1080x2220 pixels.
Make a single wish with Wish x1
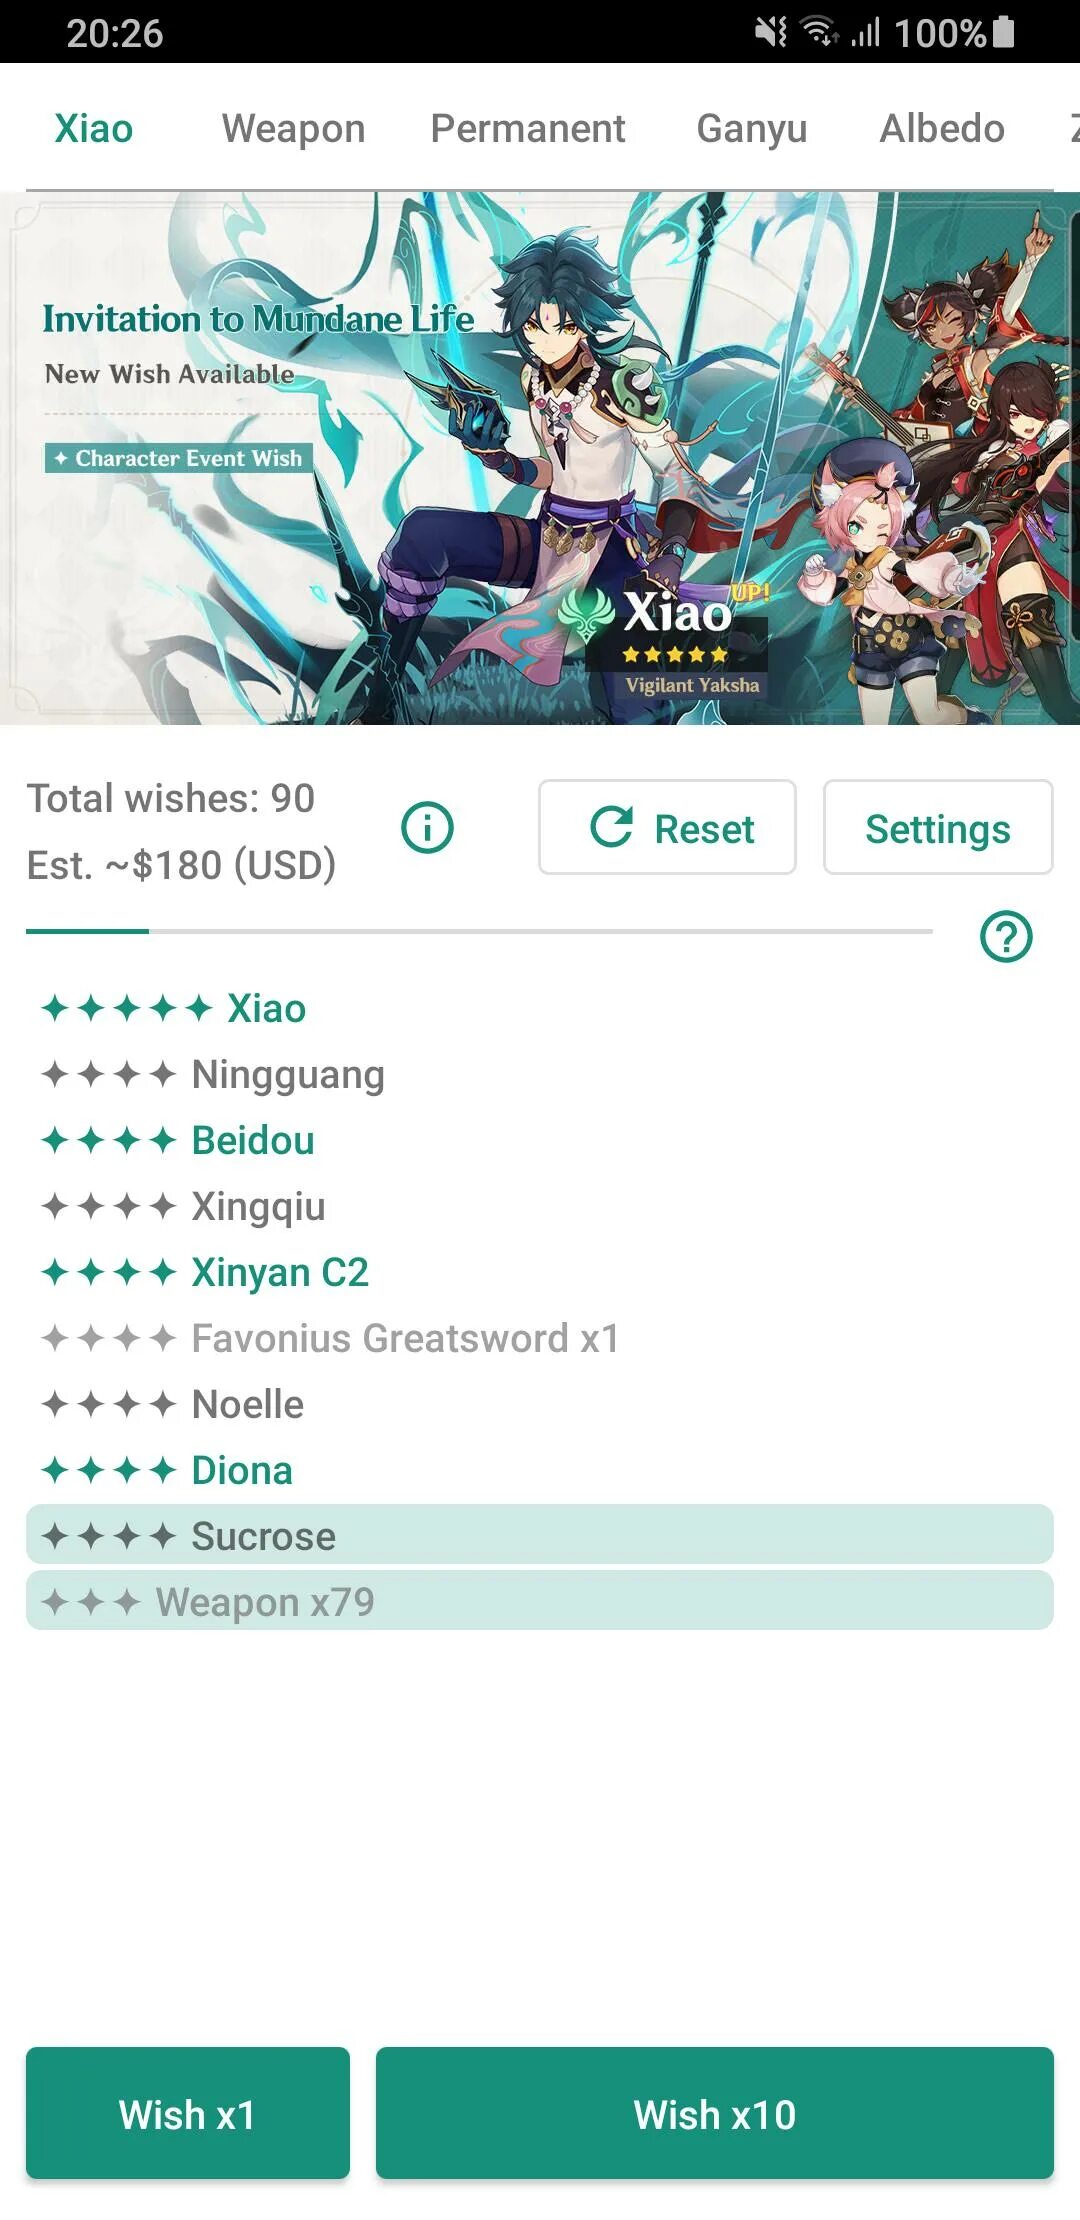pyautogui.click(x=188, y=2112)
